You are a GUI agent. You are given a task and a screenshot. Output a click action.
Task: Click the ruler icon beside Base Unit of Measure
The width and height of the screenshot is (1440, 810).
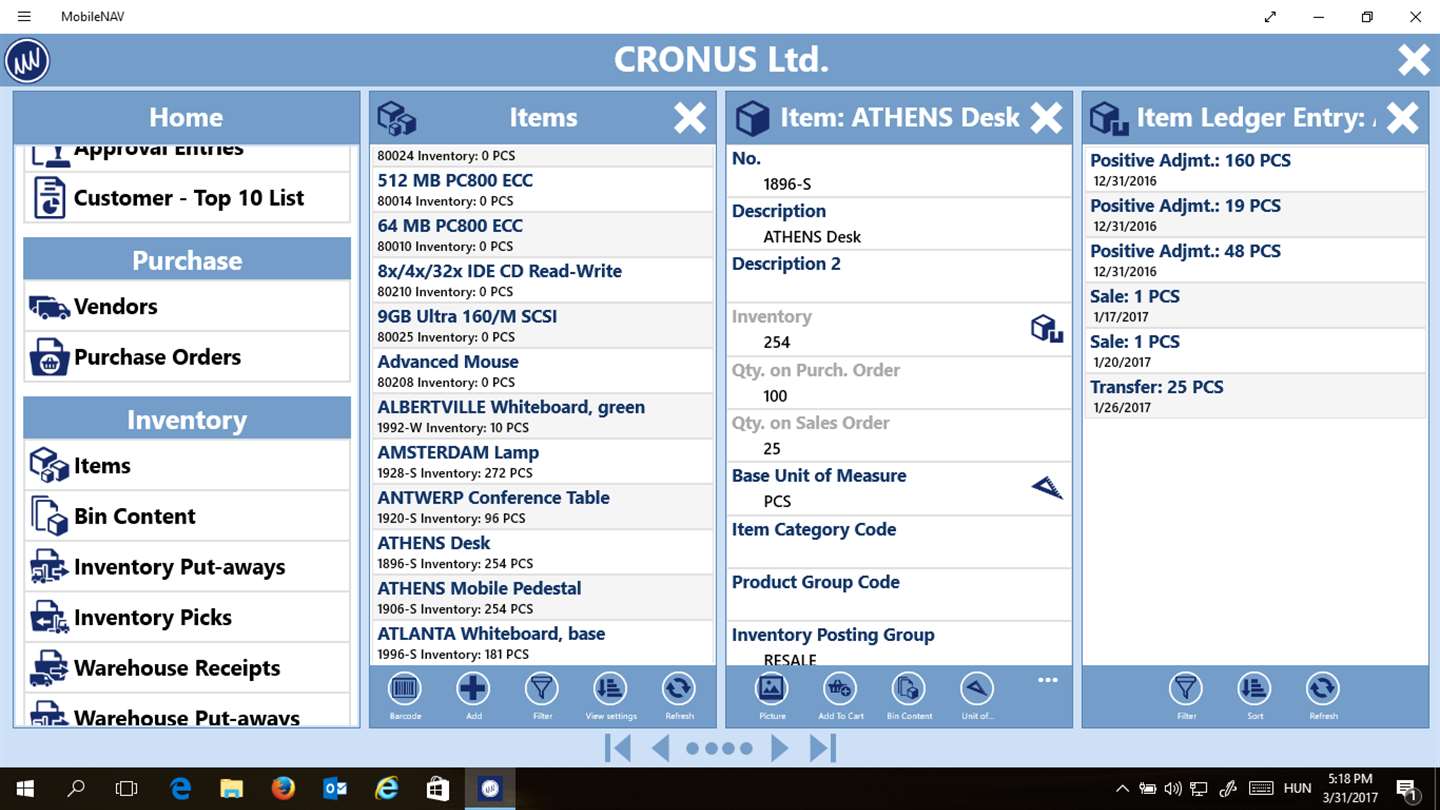(1046, 487)
